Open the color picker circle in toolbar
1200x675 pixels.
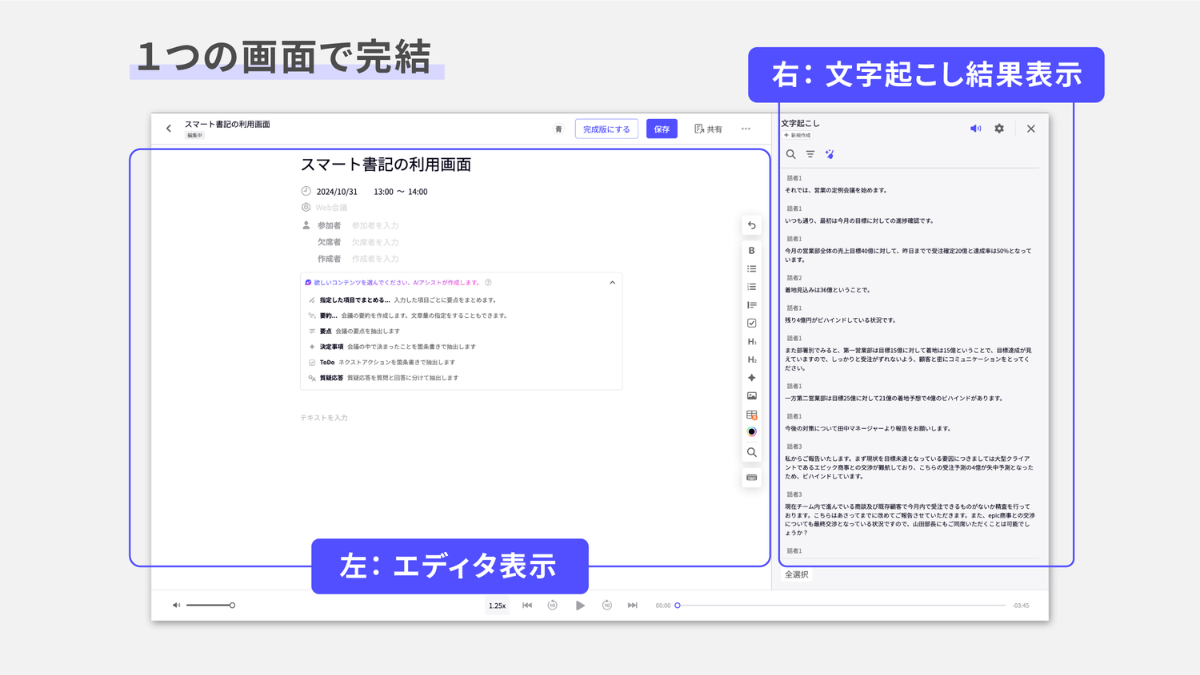(x=752, y=432)
